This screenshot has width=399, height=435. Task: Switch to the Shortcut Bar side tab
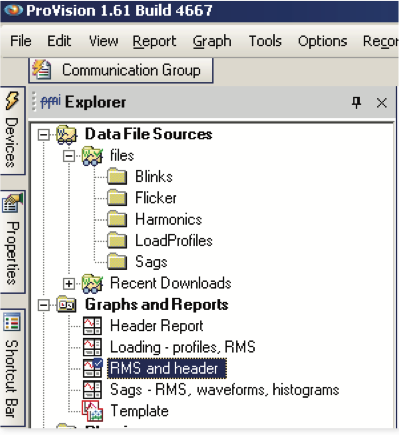(x=13, y=367)
